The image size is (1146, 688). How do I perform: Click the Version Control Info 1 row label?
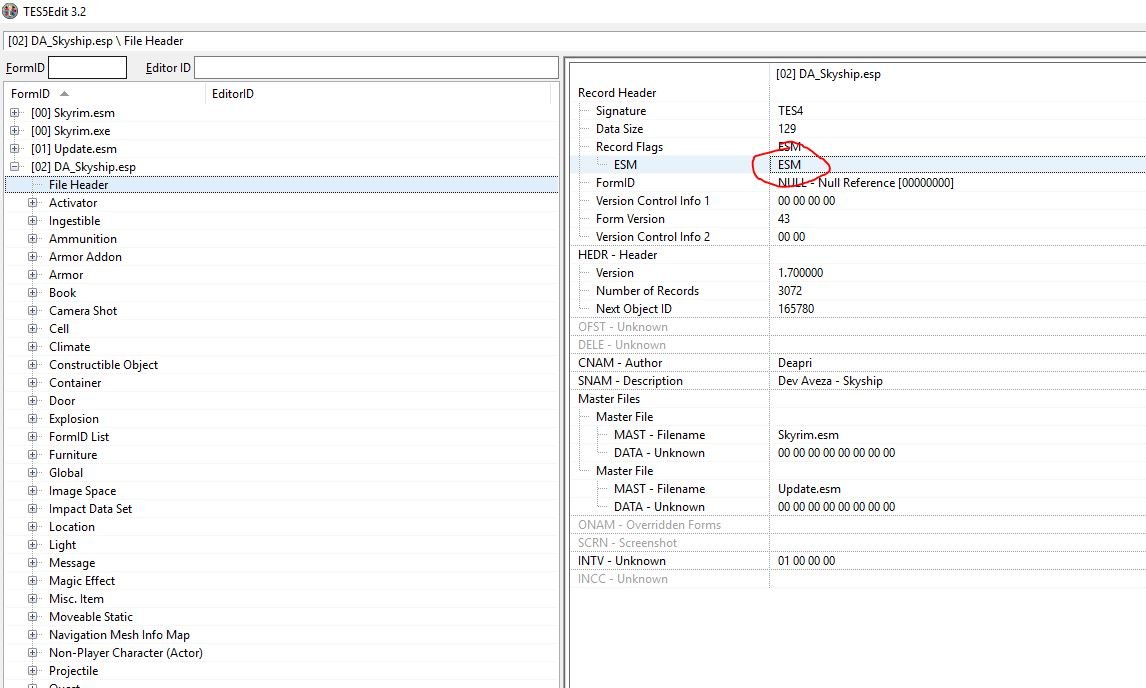(x=652, y=201)
